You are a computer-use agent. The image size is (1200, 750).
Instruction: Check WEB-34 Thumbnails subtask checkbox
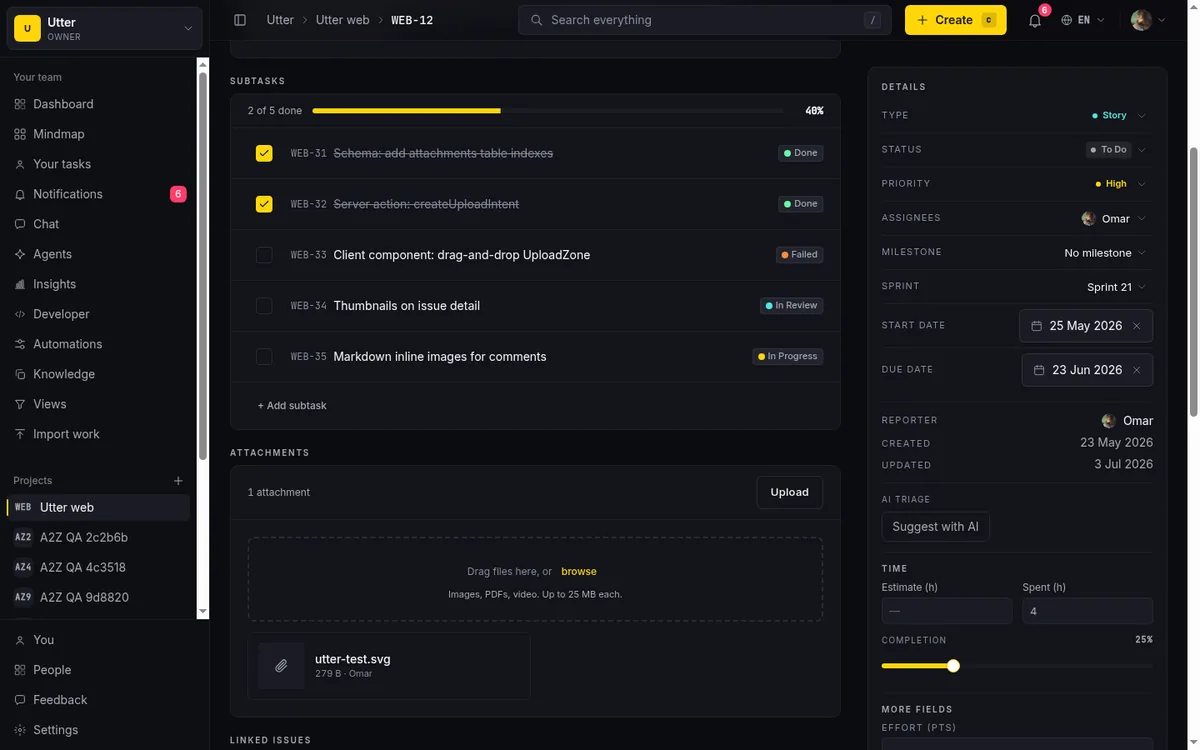tap(264, 306)
